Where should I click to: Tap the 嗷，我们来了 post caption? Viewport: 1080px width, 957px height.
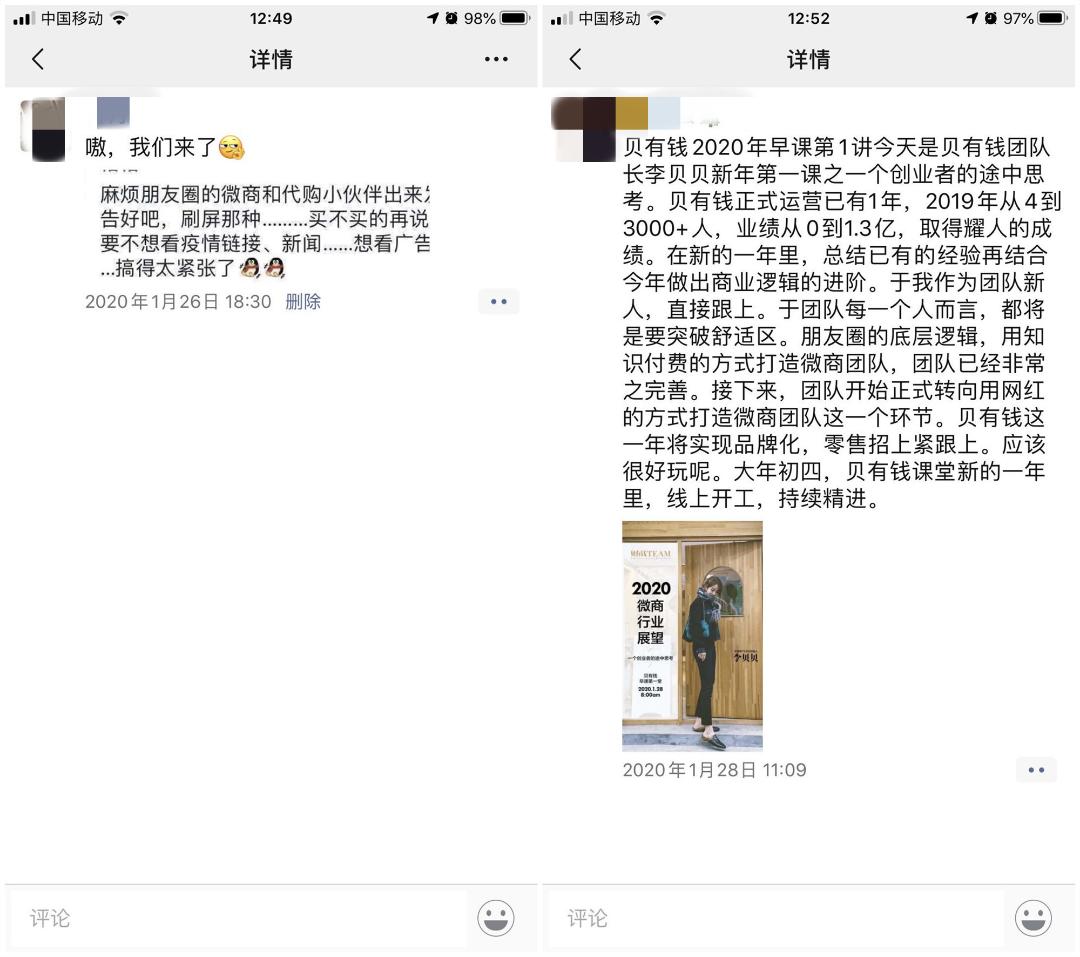pyautogui.click(x=165, y=147)
